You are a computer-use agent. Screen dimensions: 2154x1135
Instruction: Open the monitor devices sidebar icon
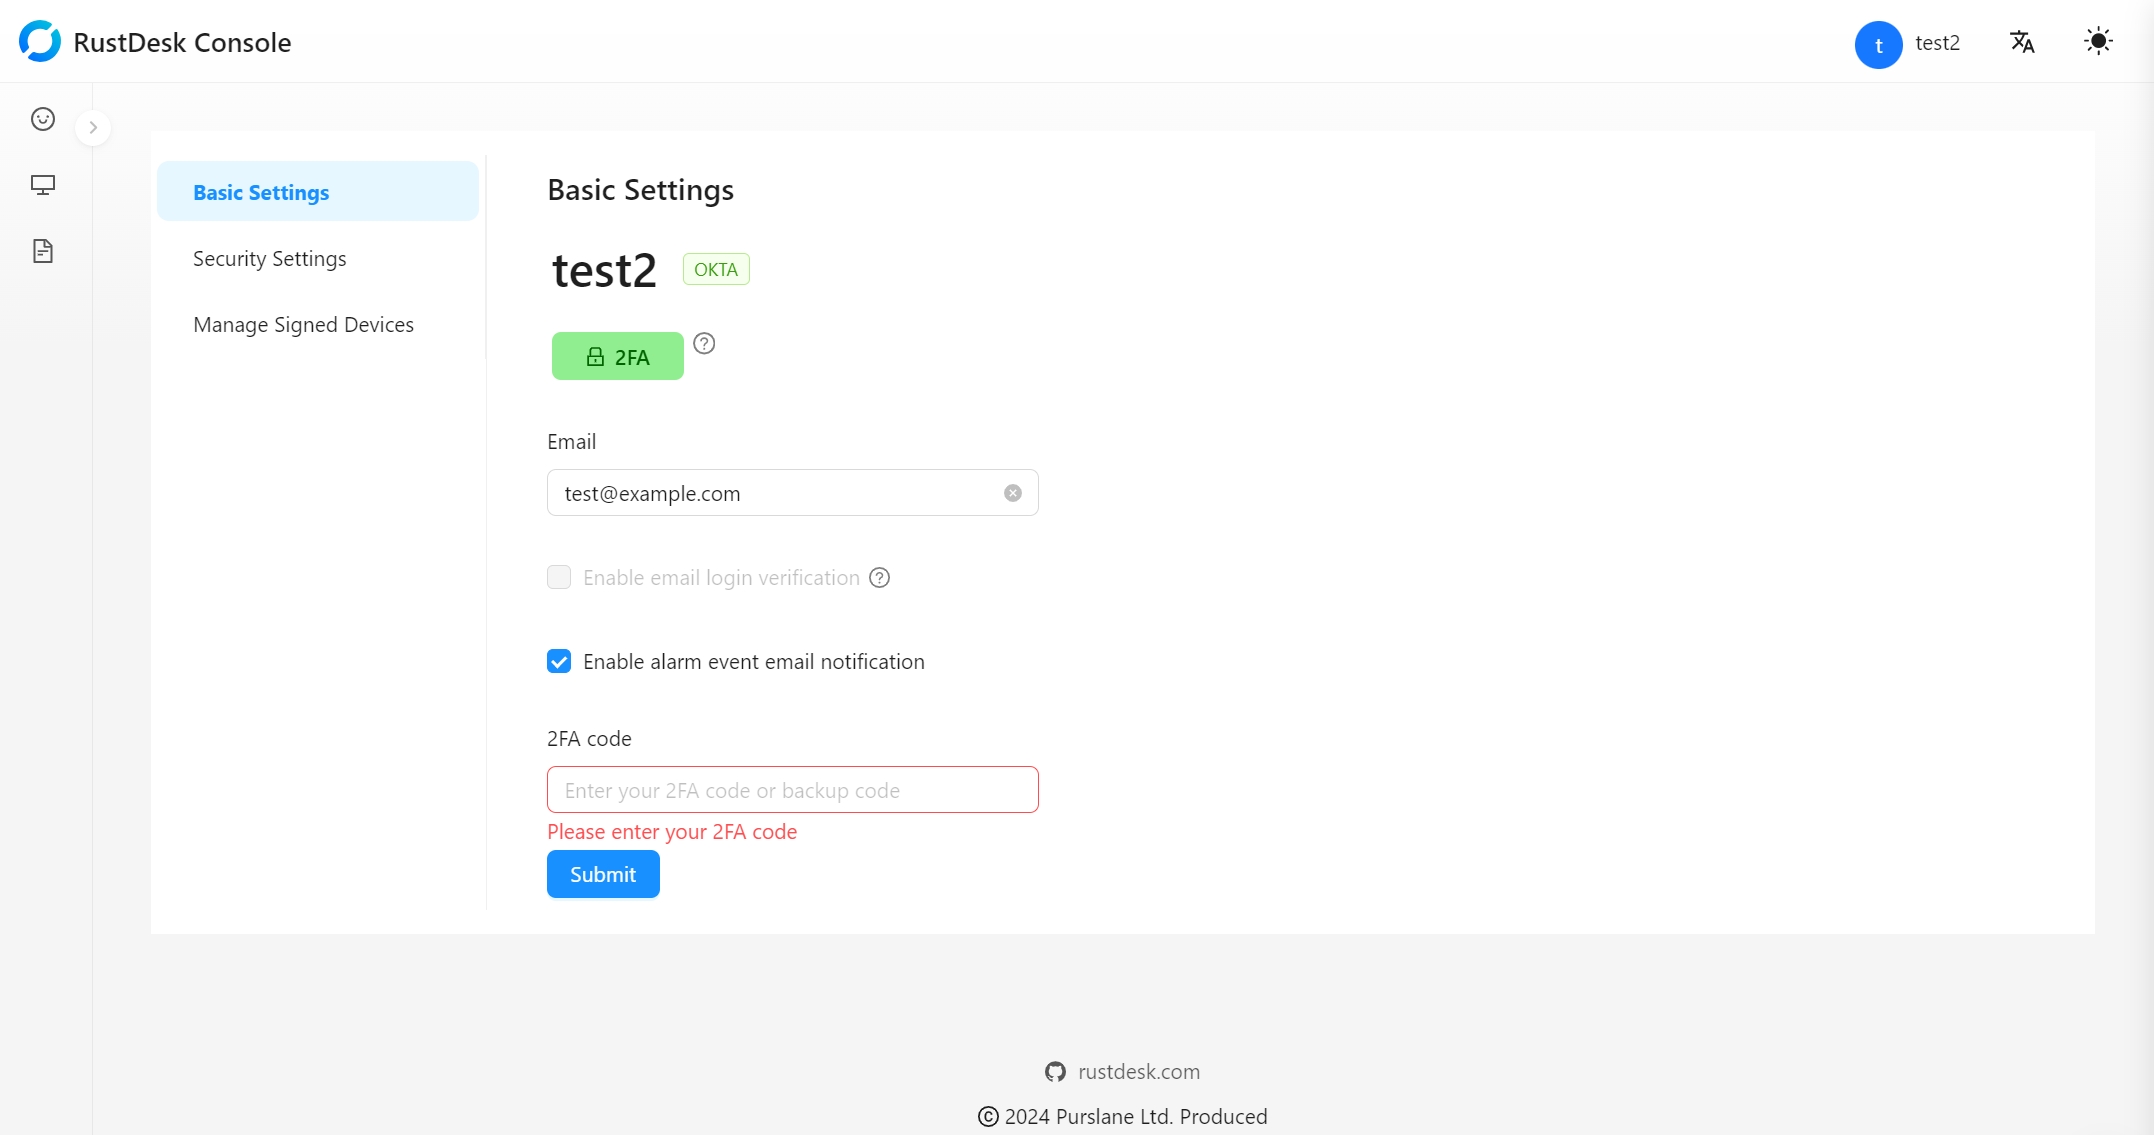pos(43,185)
